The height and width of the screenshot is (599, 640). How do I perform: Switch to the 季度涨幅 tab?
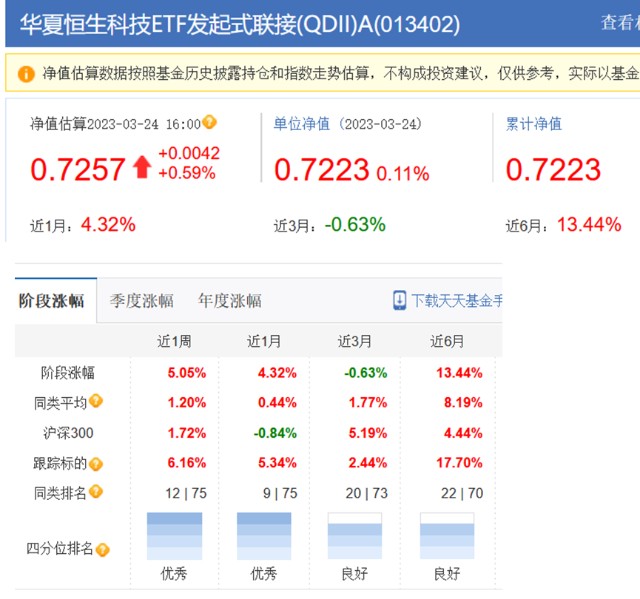(x=141, y=301)
